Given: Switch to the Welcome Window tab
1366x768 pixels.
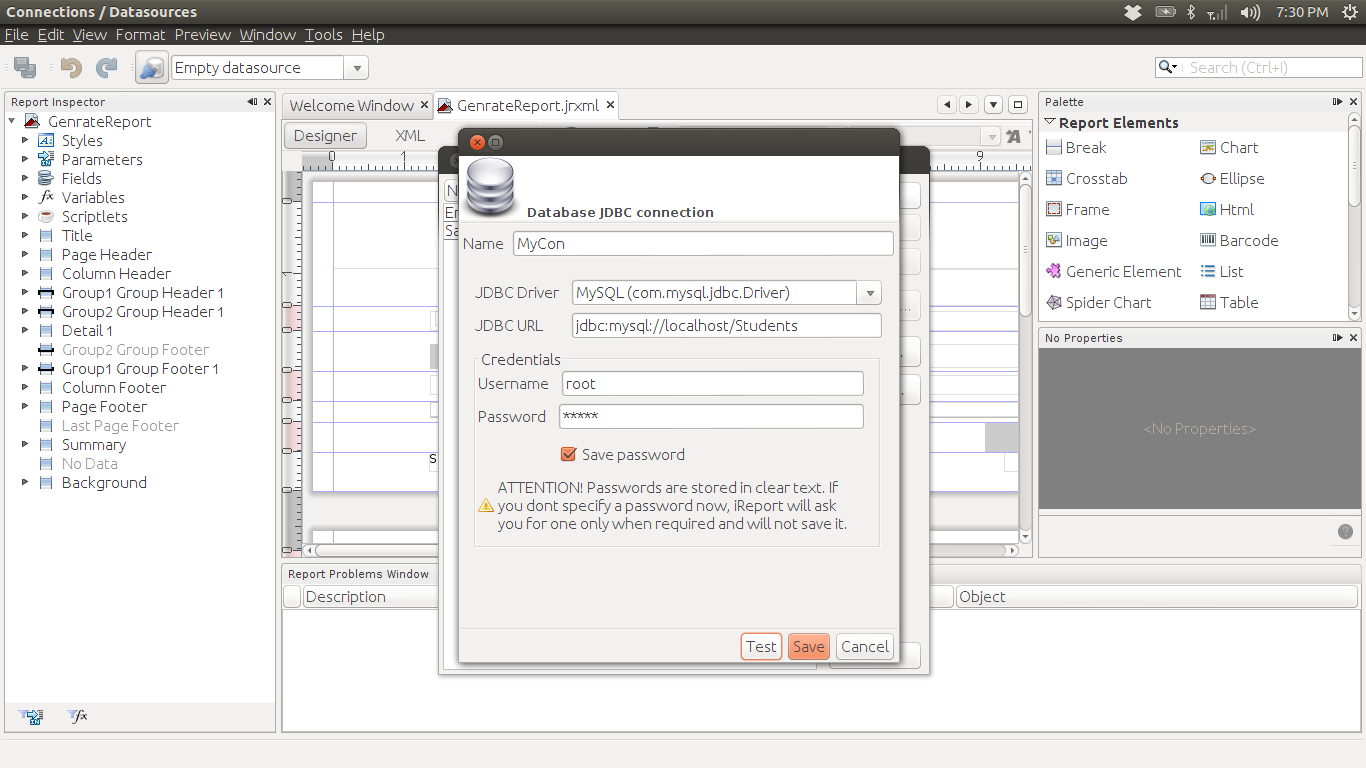Looking at the screenshot, I should tap(349, 104).
